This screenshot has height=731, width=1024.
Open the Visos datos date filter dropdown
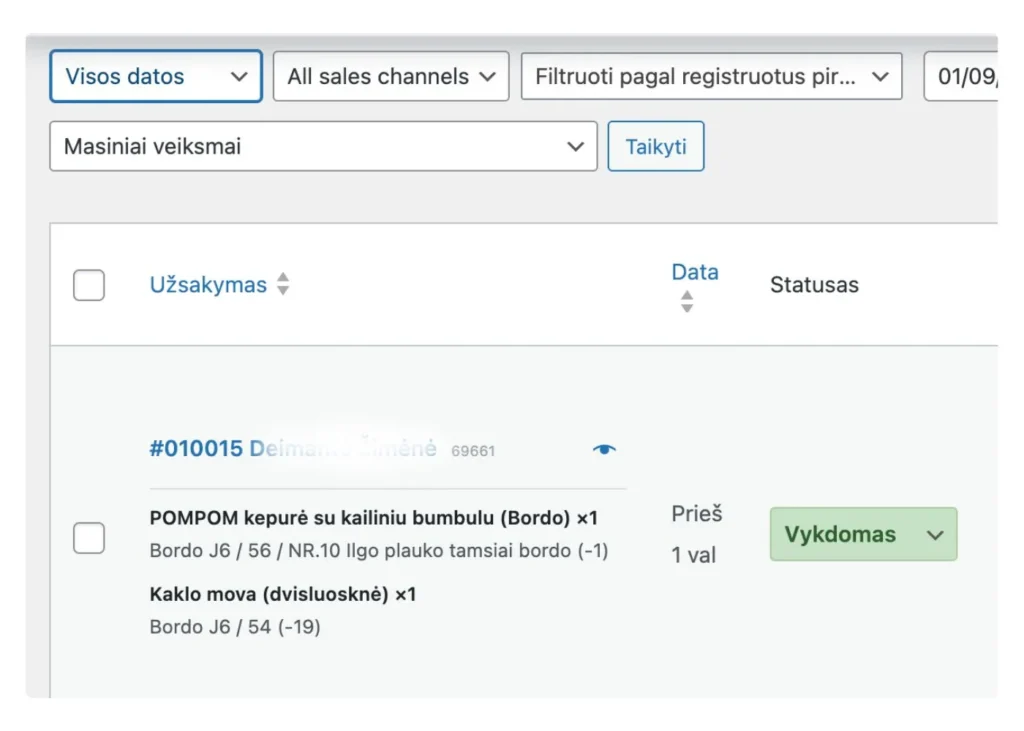point(155,76)
